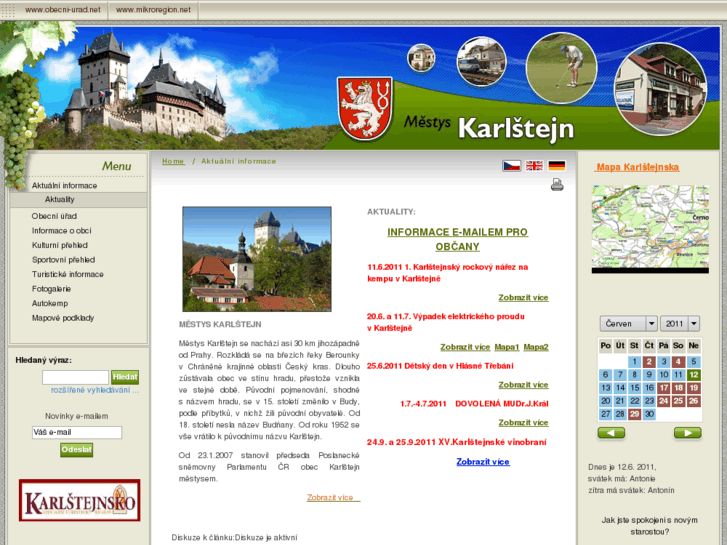Open Sportovní přehled menu item
This screenshot has height=545, width=727.
tap(63, 260)
